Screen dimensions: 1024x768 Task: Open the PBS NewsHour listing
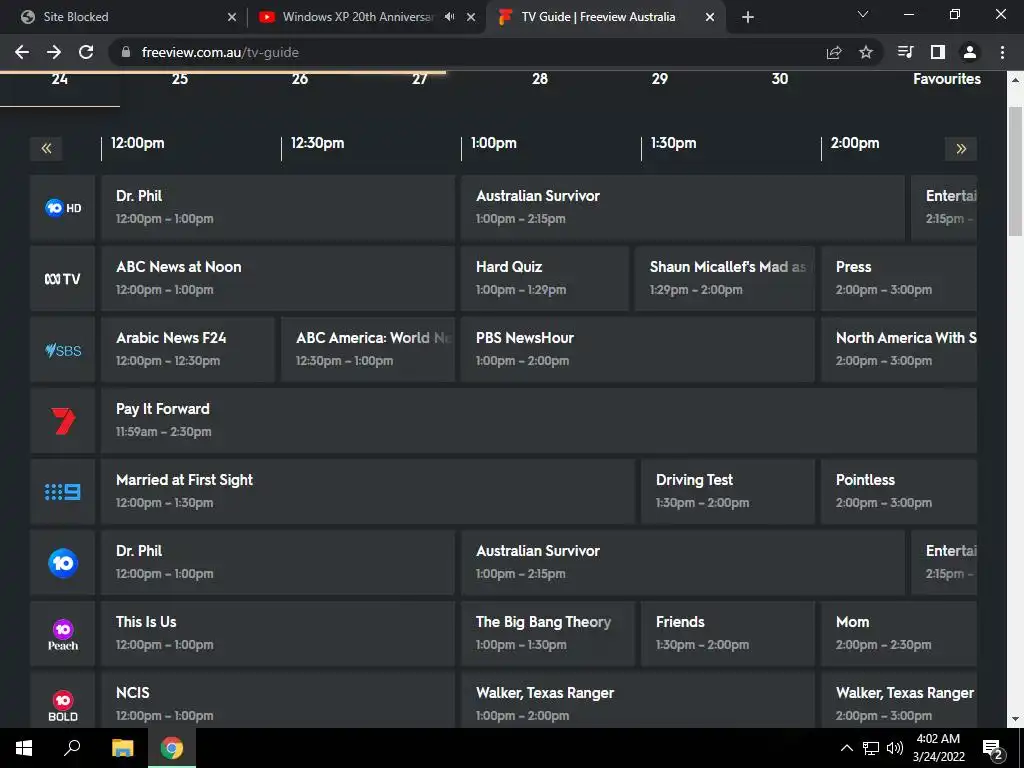pos(638,350)
